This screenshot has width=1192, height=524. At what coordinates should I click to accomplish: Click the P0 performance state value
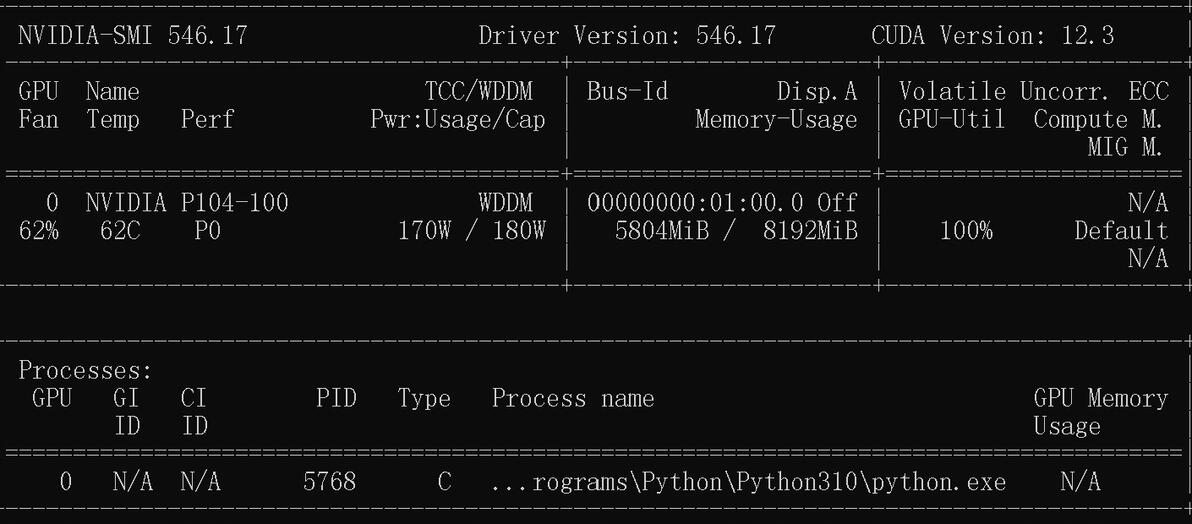[x=208, y=231]
